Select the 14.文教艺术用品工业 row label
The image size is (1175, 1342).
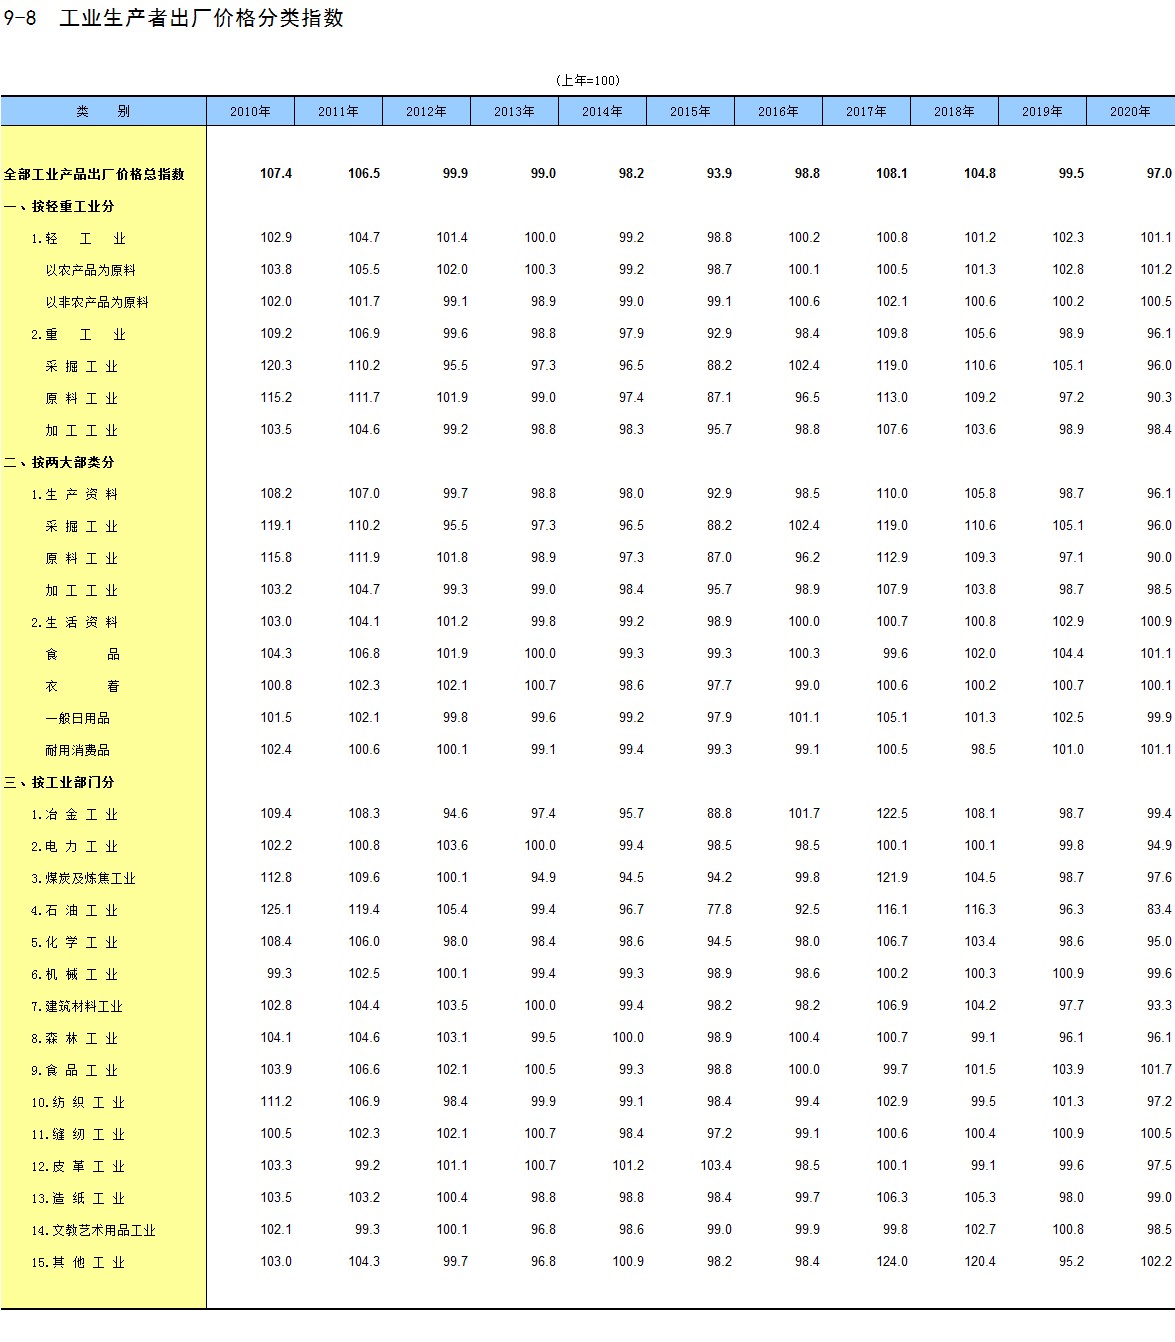93,1230
